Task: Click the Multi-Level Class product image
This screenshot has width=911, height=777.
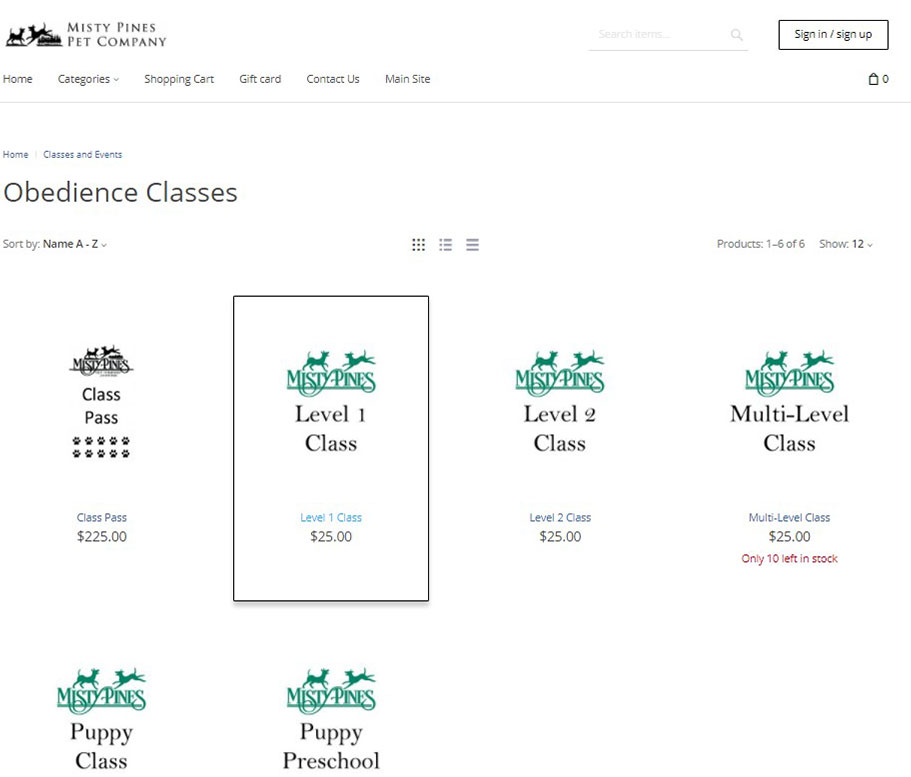Action: click(x=789, y=403)
